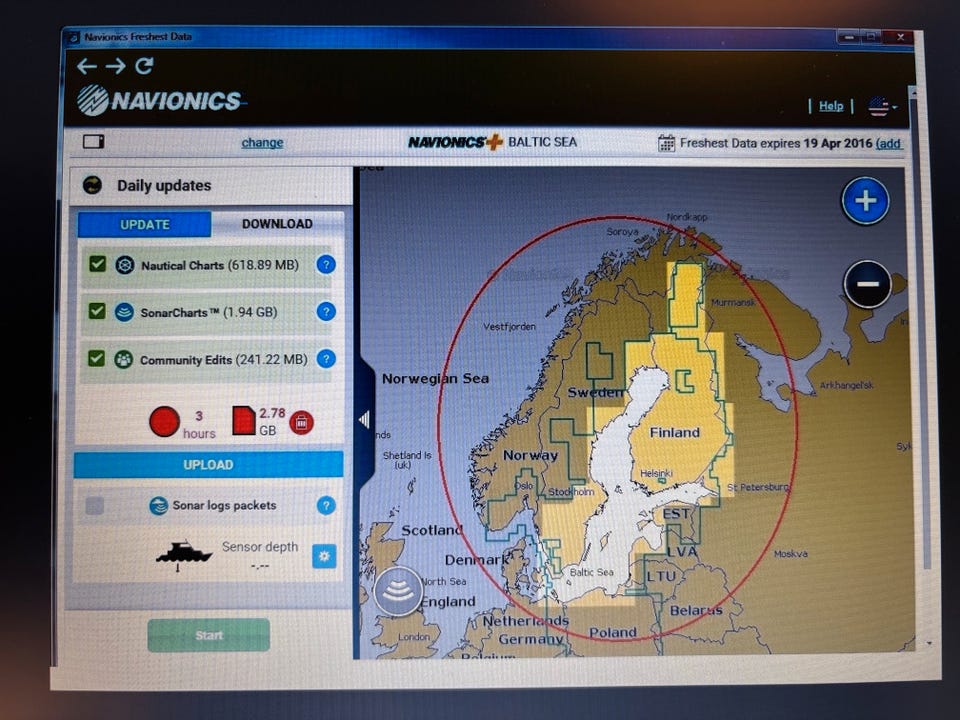Open help for SonarCharts
Image resolution: width=960 pixels, height=720 pixels.
click(x=326, y=312)
